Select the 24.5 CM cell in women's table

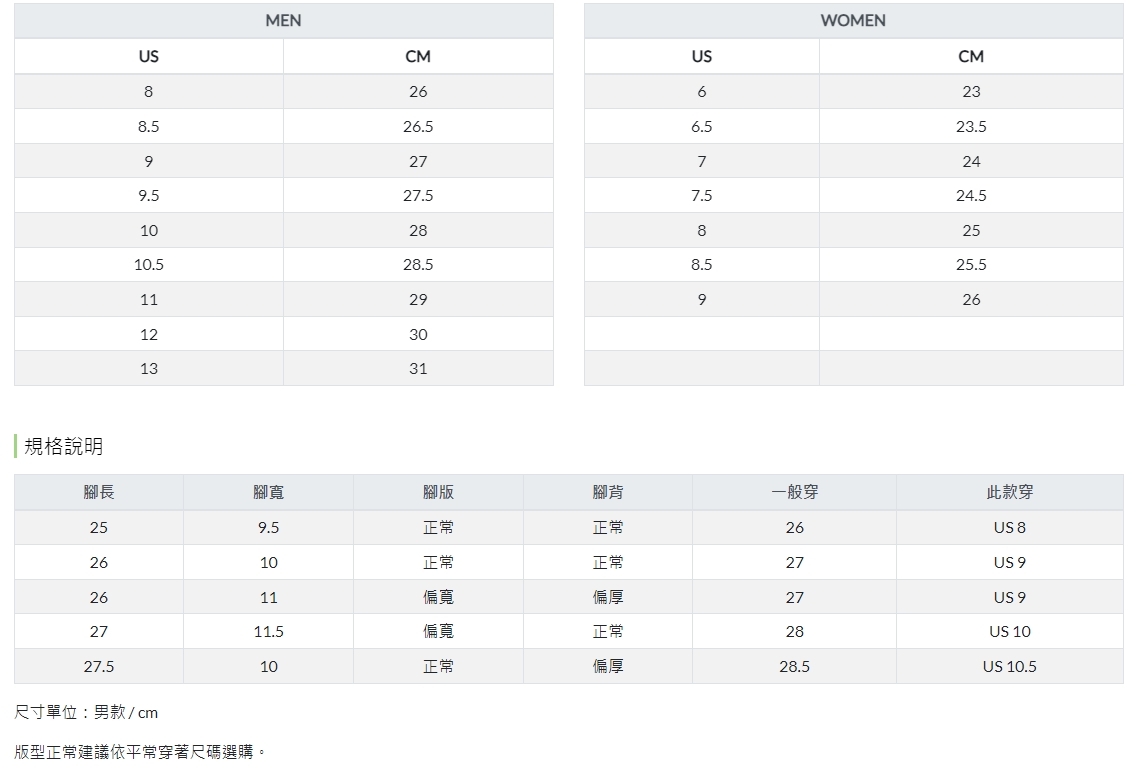pos(971,196)
